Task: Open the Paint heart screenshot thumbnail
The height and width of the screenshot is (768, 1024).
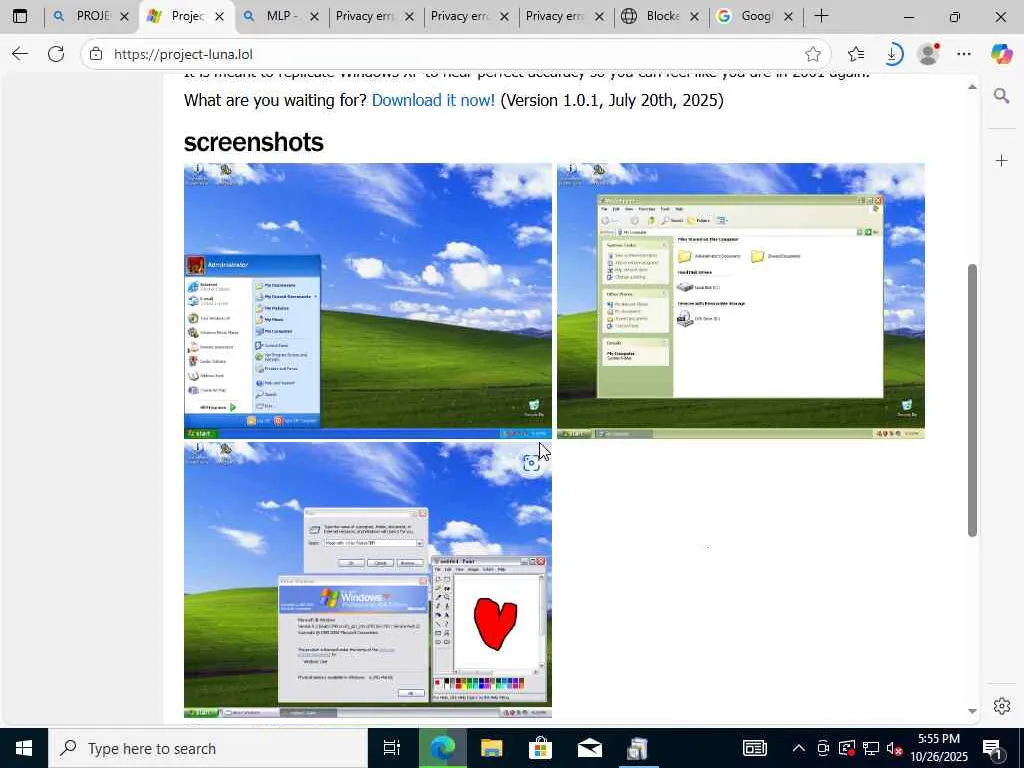Action: click(x=368, y=580)
